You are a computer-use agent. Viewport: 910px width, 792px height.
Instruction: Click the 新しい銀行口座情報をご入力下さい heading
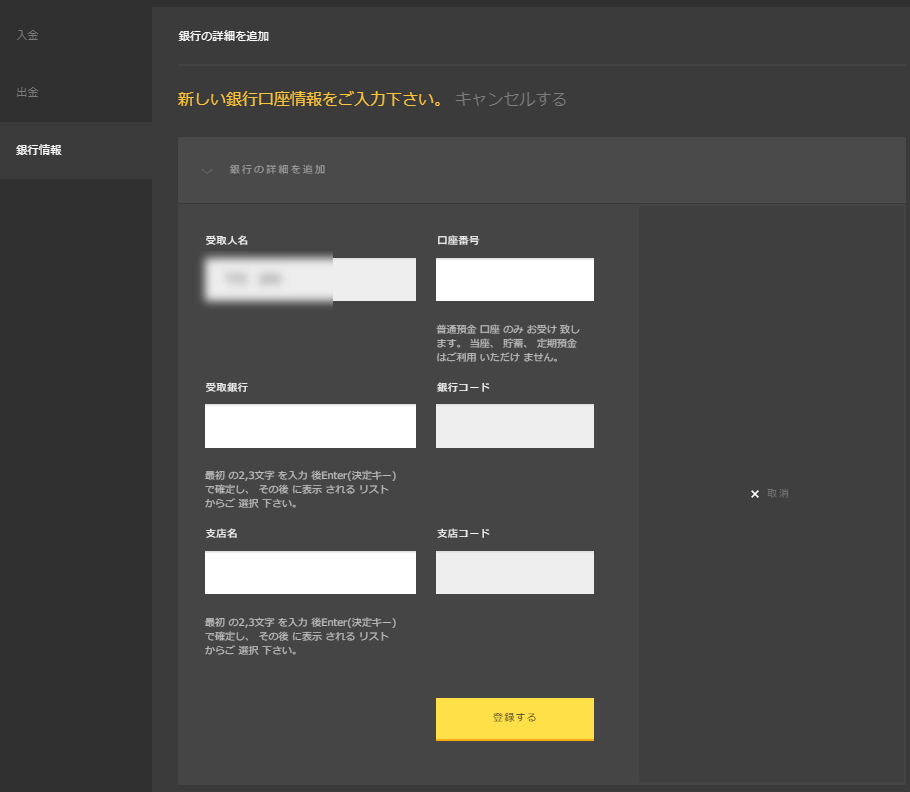[x=310, y=97]
